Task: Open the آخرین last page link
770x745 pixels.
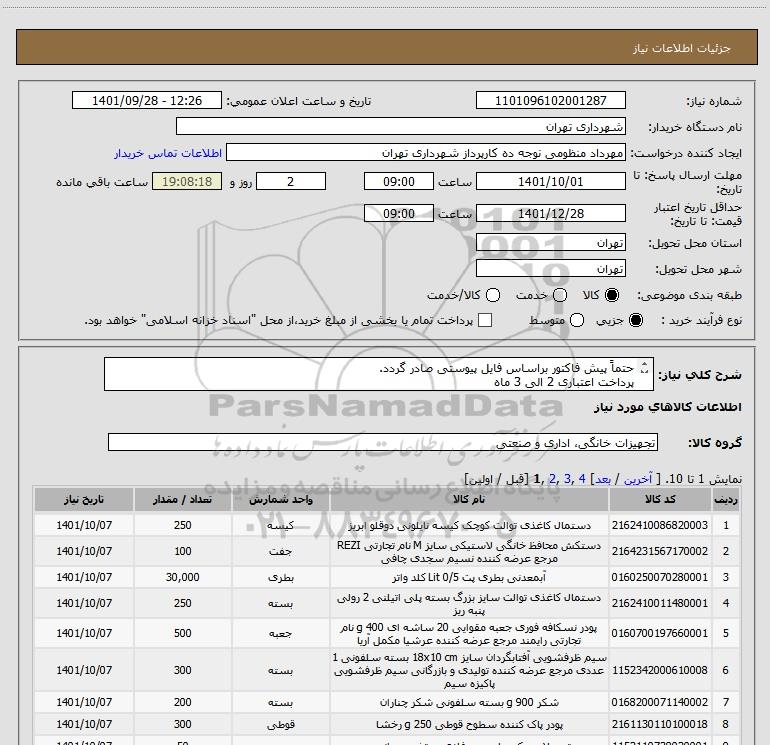Action: point(638,478)
